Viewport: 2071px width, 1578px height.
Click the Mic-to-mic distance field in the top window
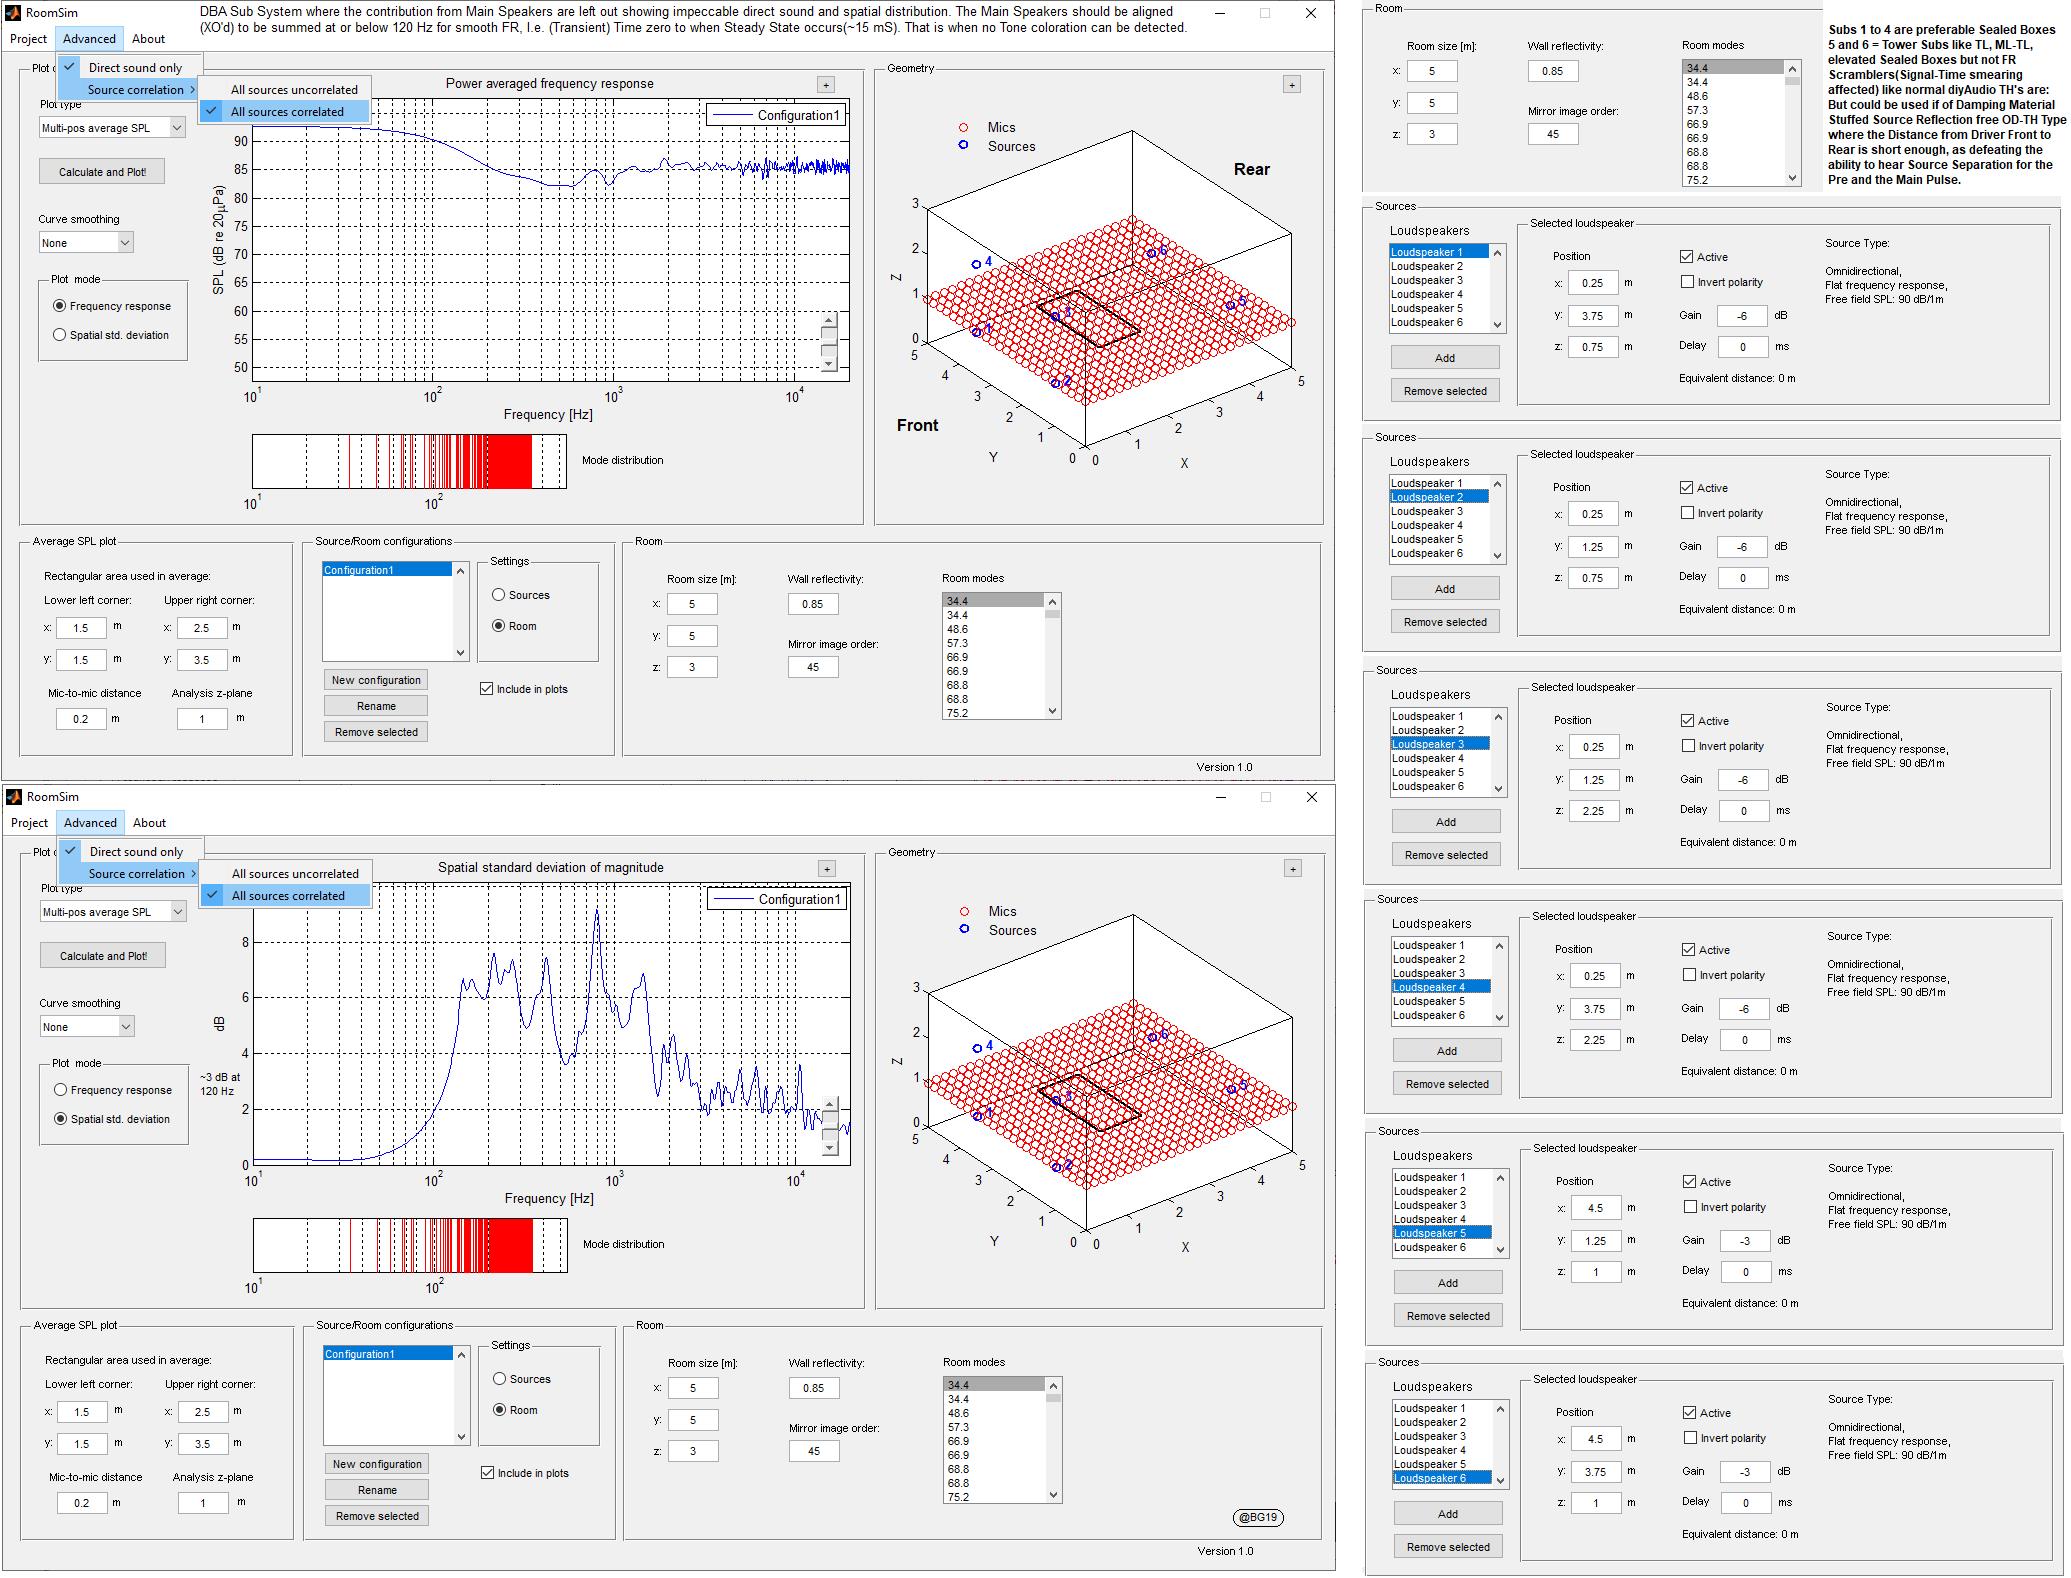pyautogui.click(x=81, y=719)
